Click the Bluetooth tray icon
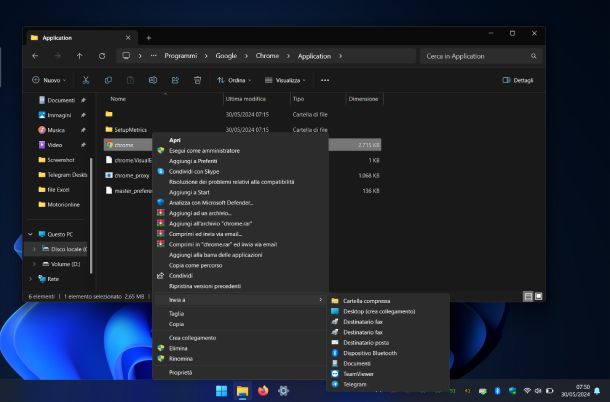The width and height of the screenshot is (610, 402). tap(497, 391)
